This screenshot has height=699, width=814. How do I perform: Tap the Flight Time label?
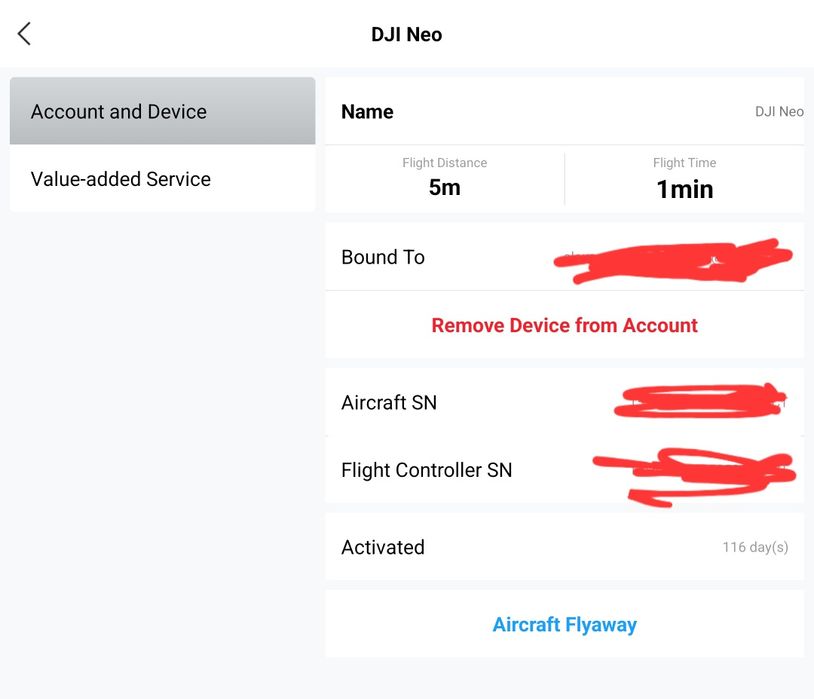[684, 163]
